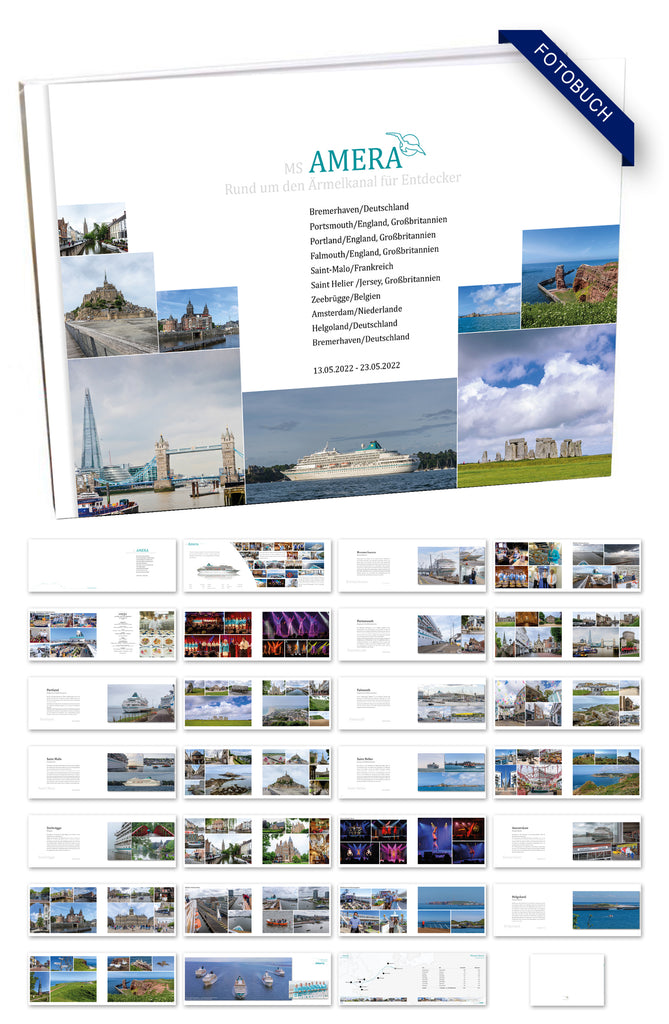Click the red cliff Helgoland cover photo
Viewport: 669px width, 1024px height.
point(570,276)
